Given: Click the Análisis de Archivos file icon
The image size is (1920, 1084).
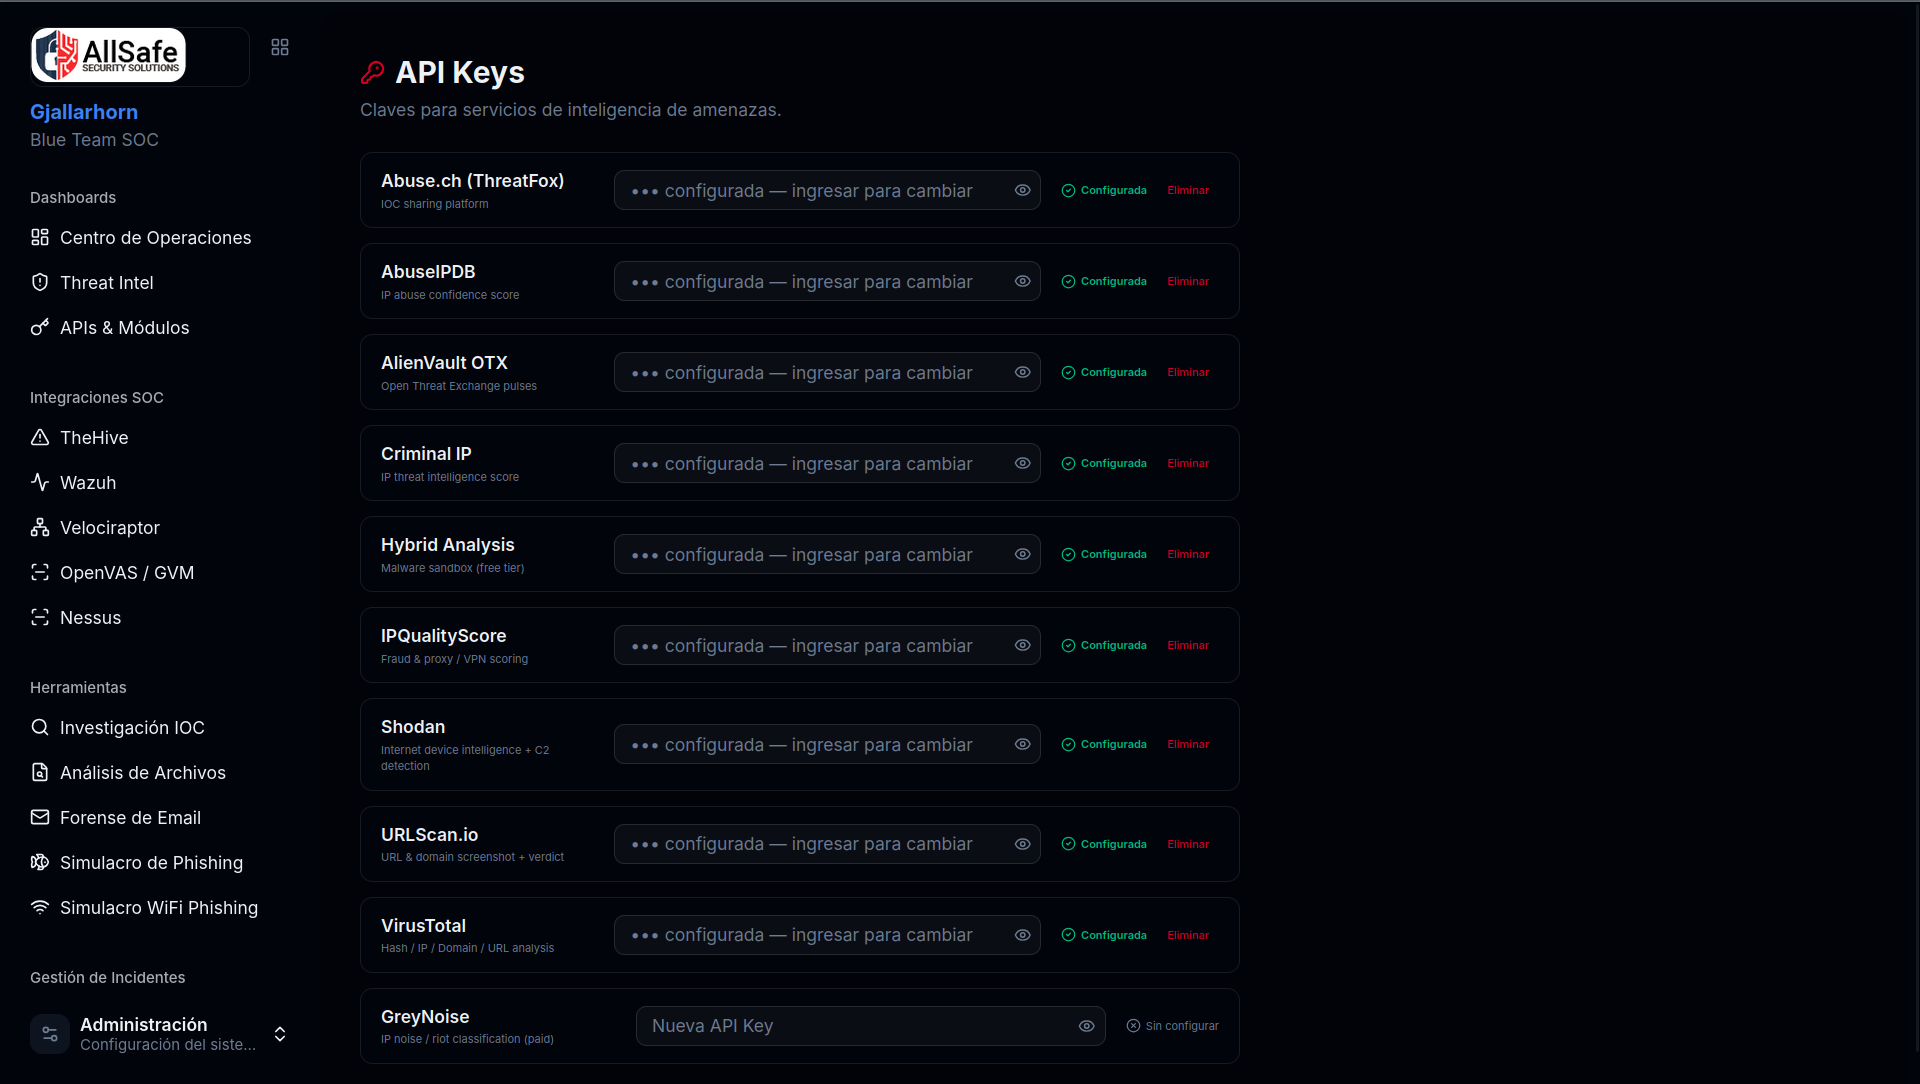Looking at the screenshot, I should coord(40,772).
